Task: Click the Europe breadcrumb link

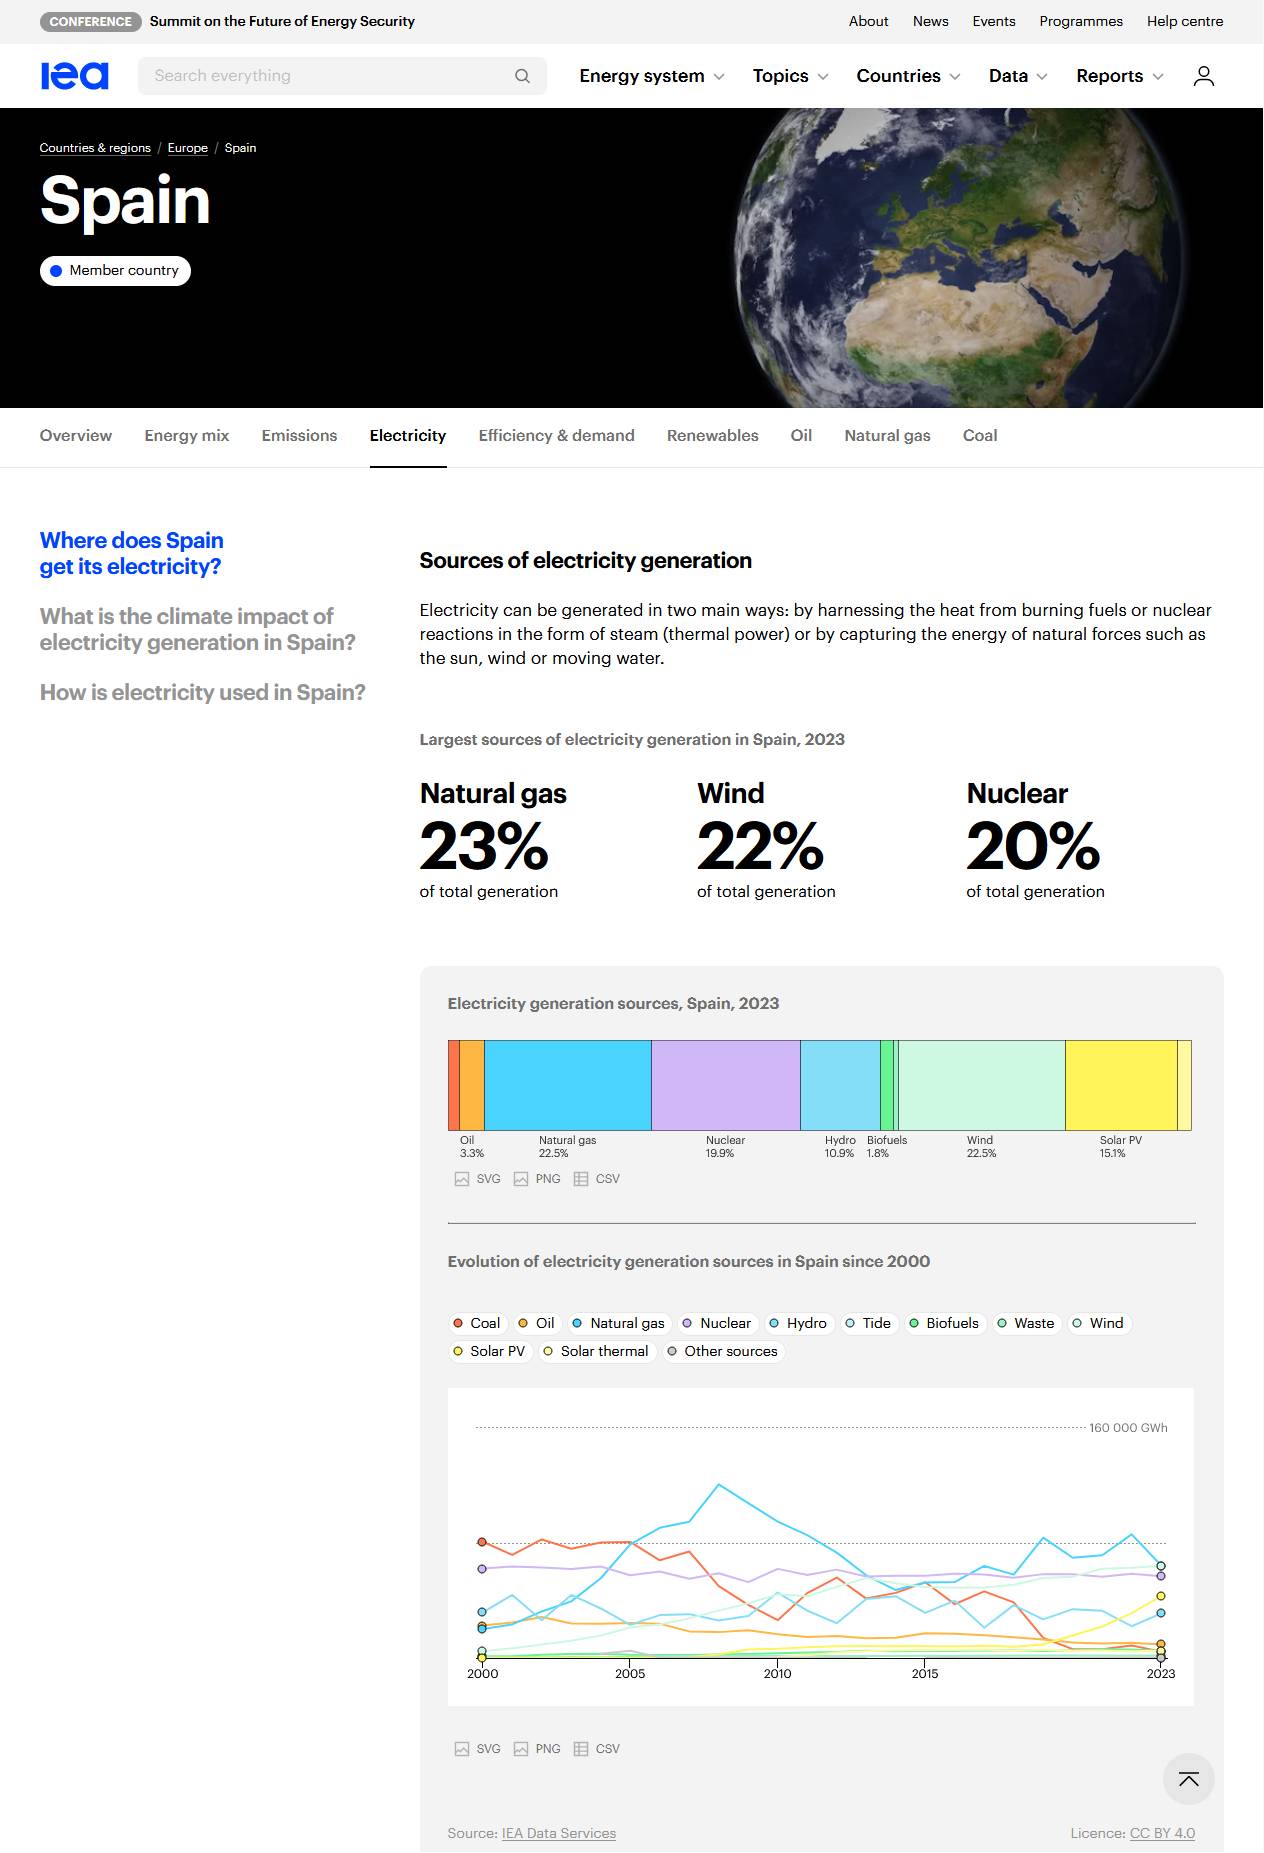Action: click(x=188, y=148)
